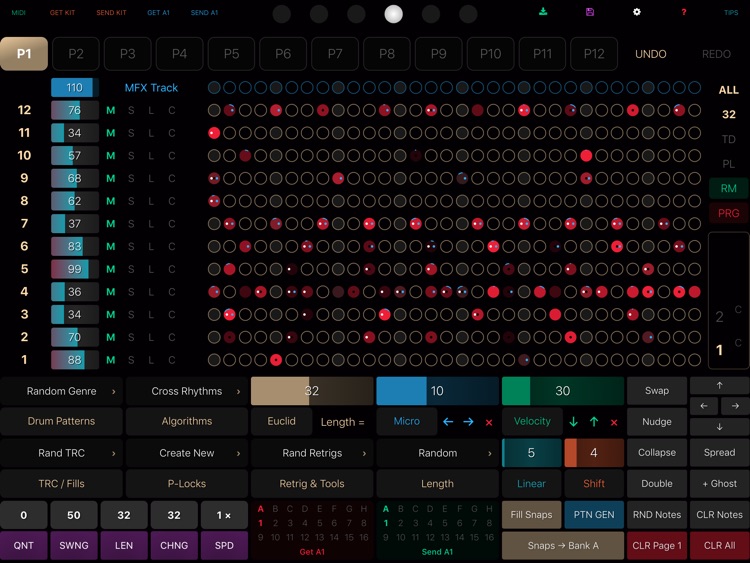Click the last step of track 4

point(695,292)
